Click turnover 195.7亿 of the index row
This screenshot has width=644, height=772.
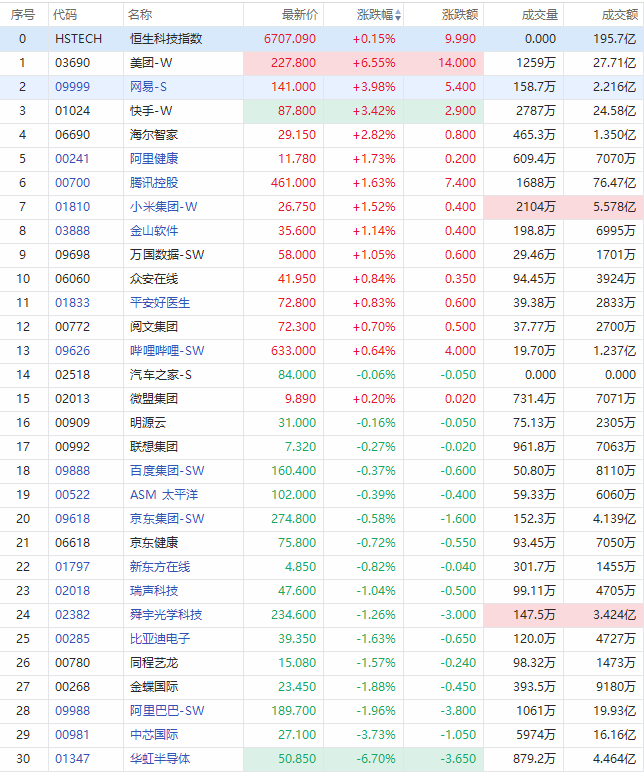coord(614,39)
